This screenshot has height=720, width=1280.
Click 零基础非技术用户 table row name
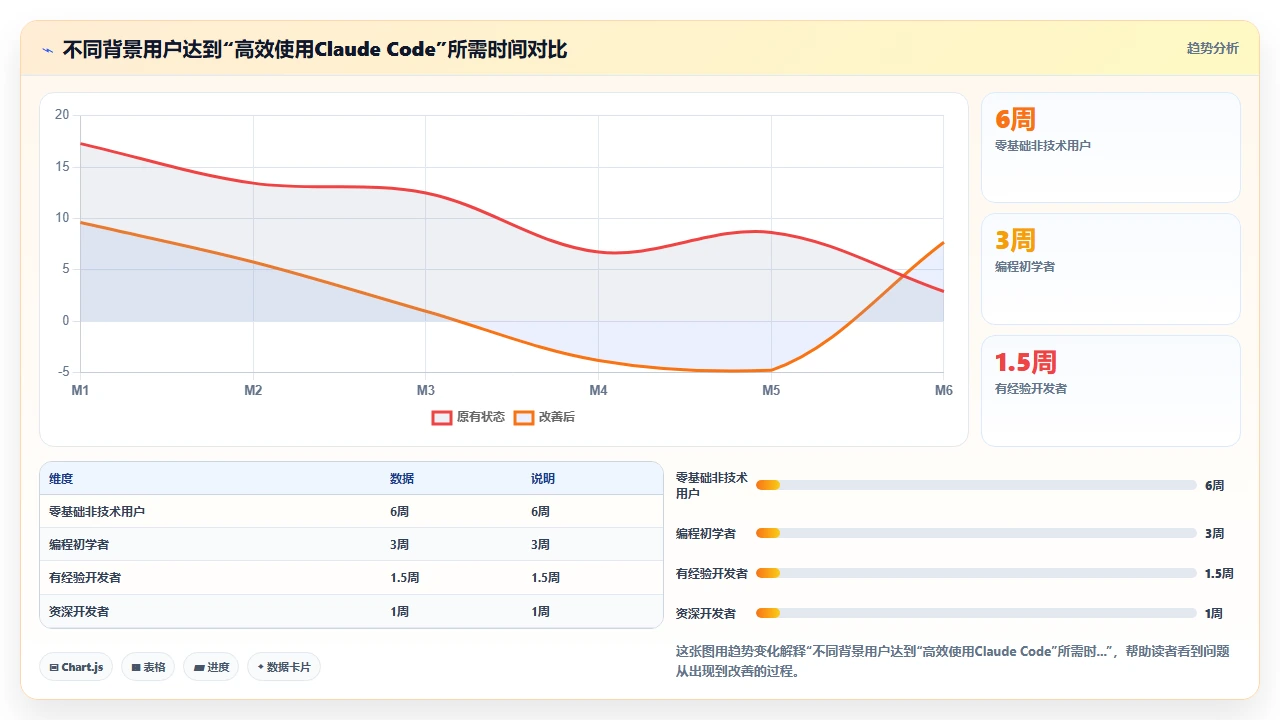[x=97, y=512]
